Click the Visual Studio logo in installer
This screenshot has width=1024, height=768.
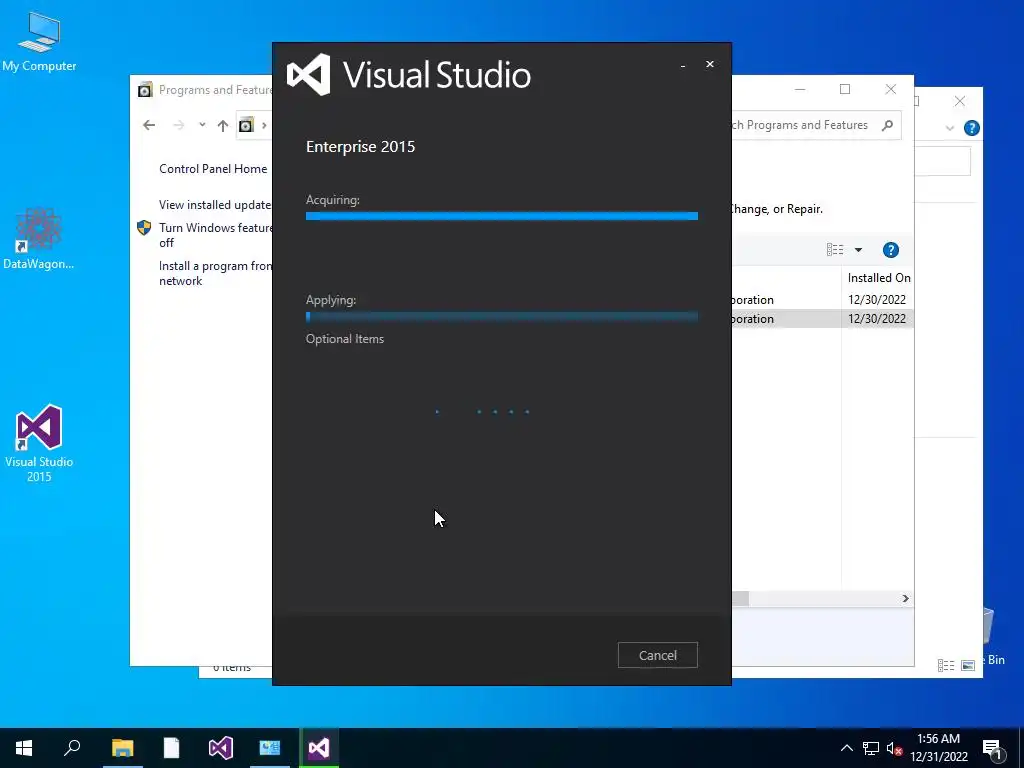[308, 74]
